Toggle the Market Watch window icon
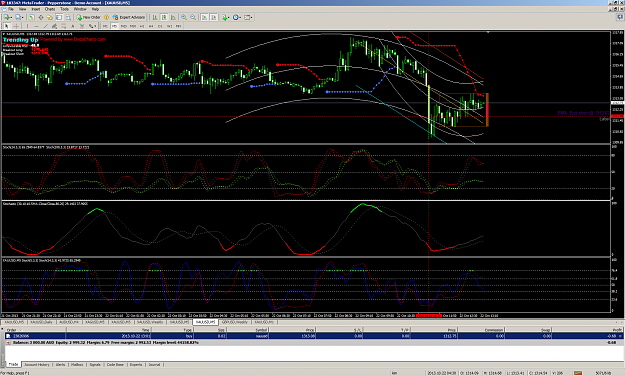The width and height of the screenshot is (625, 376). [x=31, y=17]
